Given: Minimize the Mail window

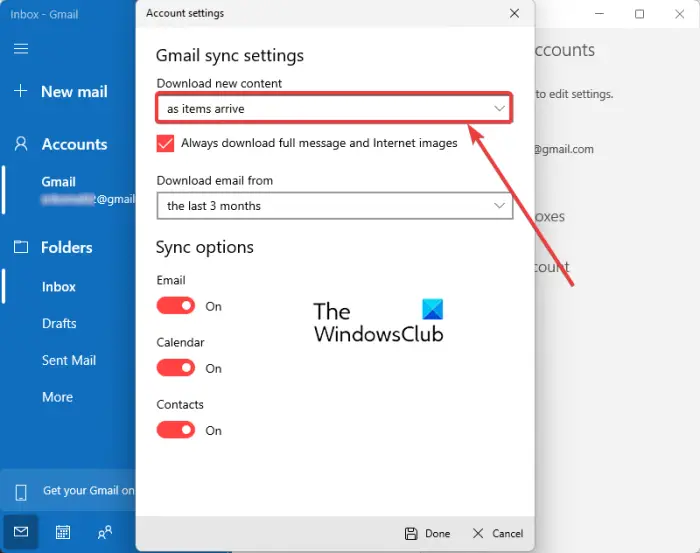Looking at the screenshot, I should point(600,14).
